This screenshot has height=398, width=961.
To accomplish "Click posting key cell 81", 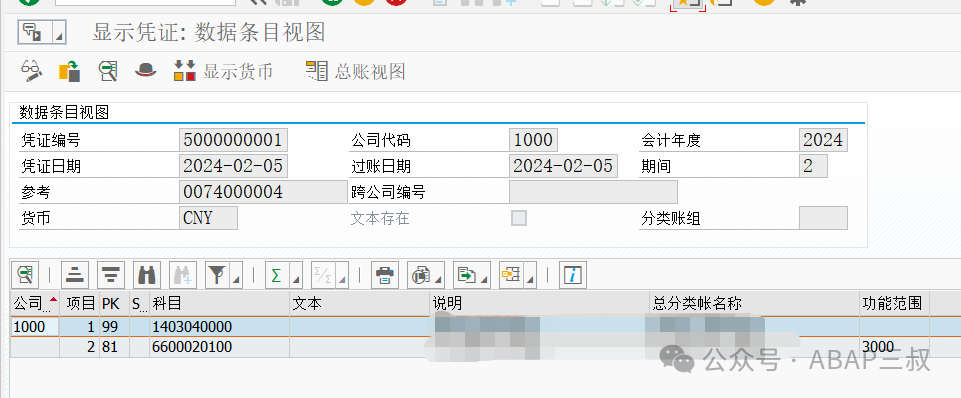I will (114, 347).
